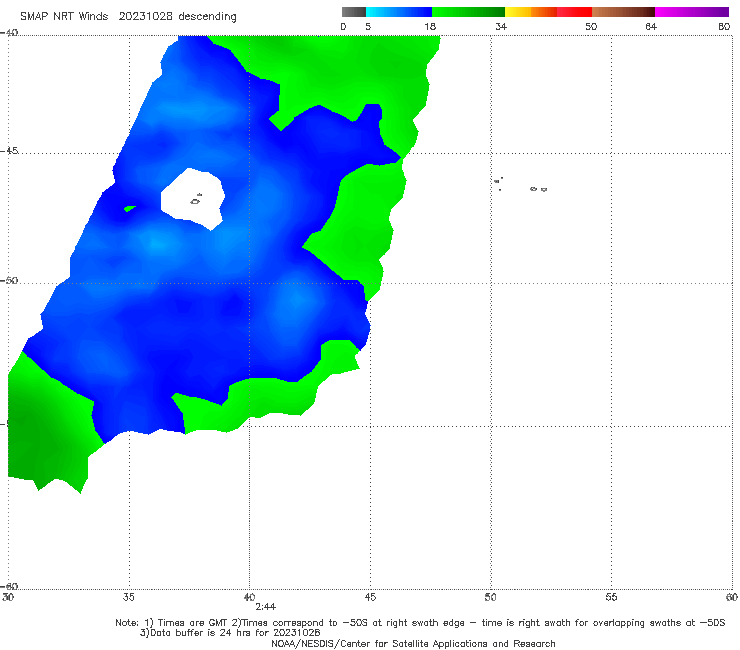Click the latitude axis label '-45'
This screenshot has height=650, width=740.
(9, 151)
